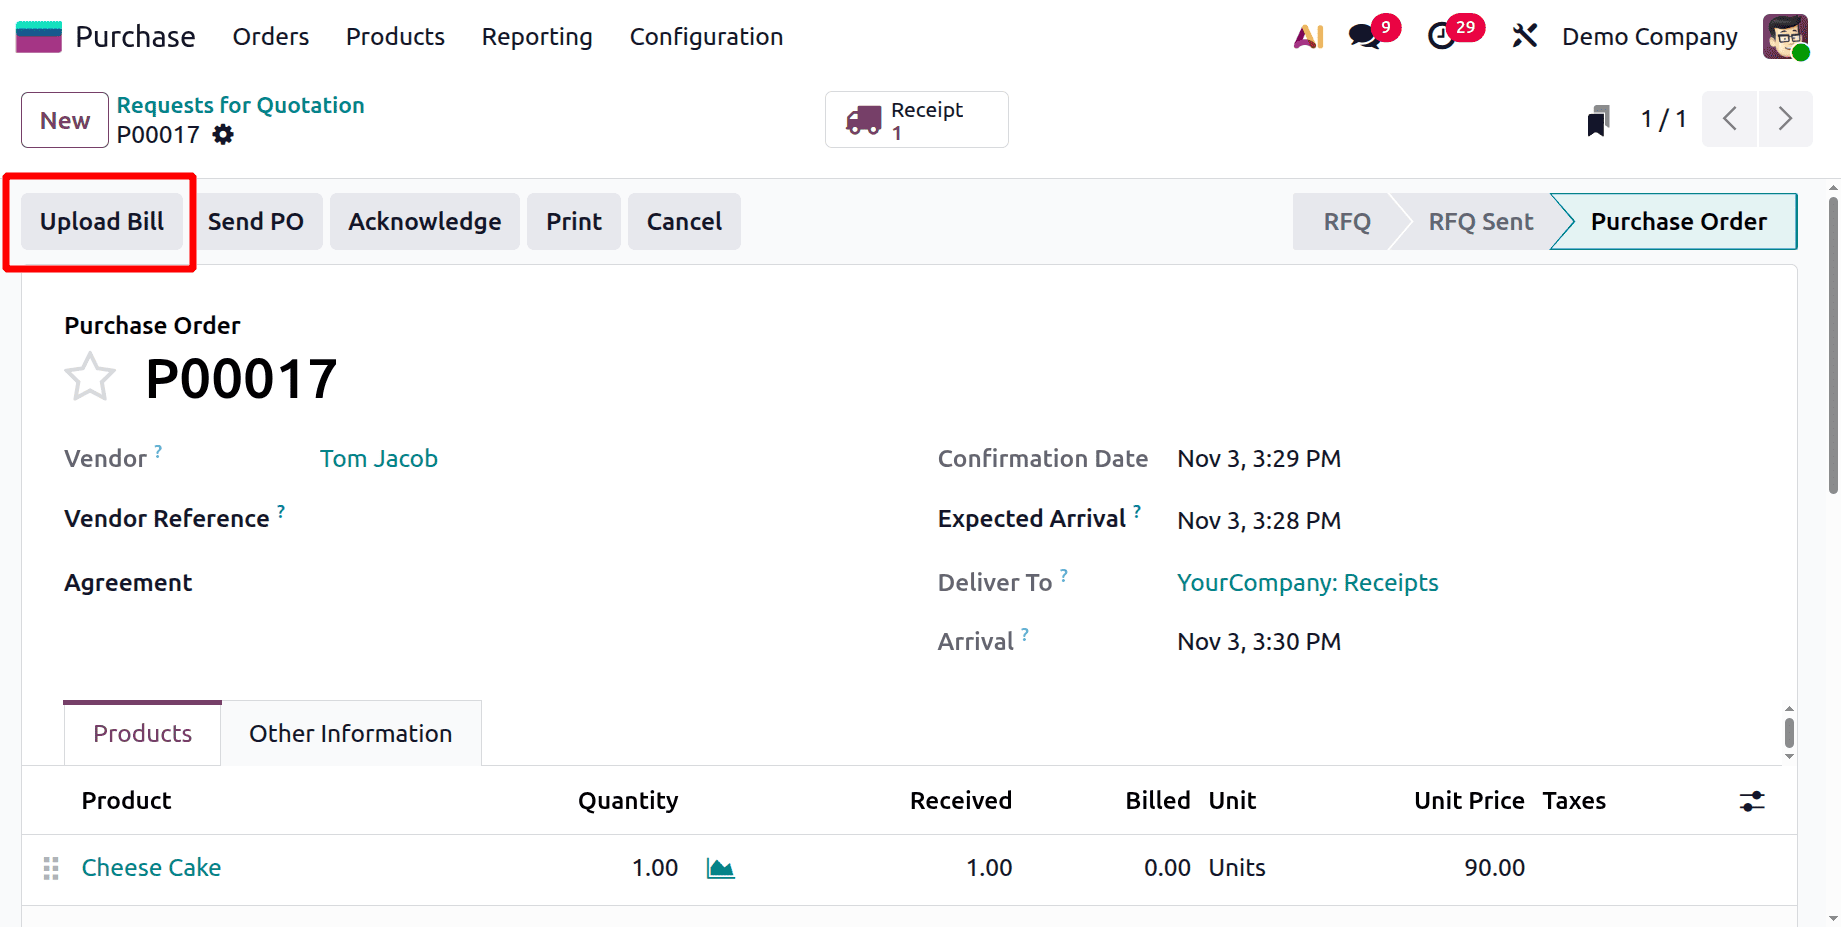Screen dimensions: 1841x927
Task: Open the Configuration menu
Action: tap(706, 36)
